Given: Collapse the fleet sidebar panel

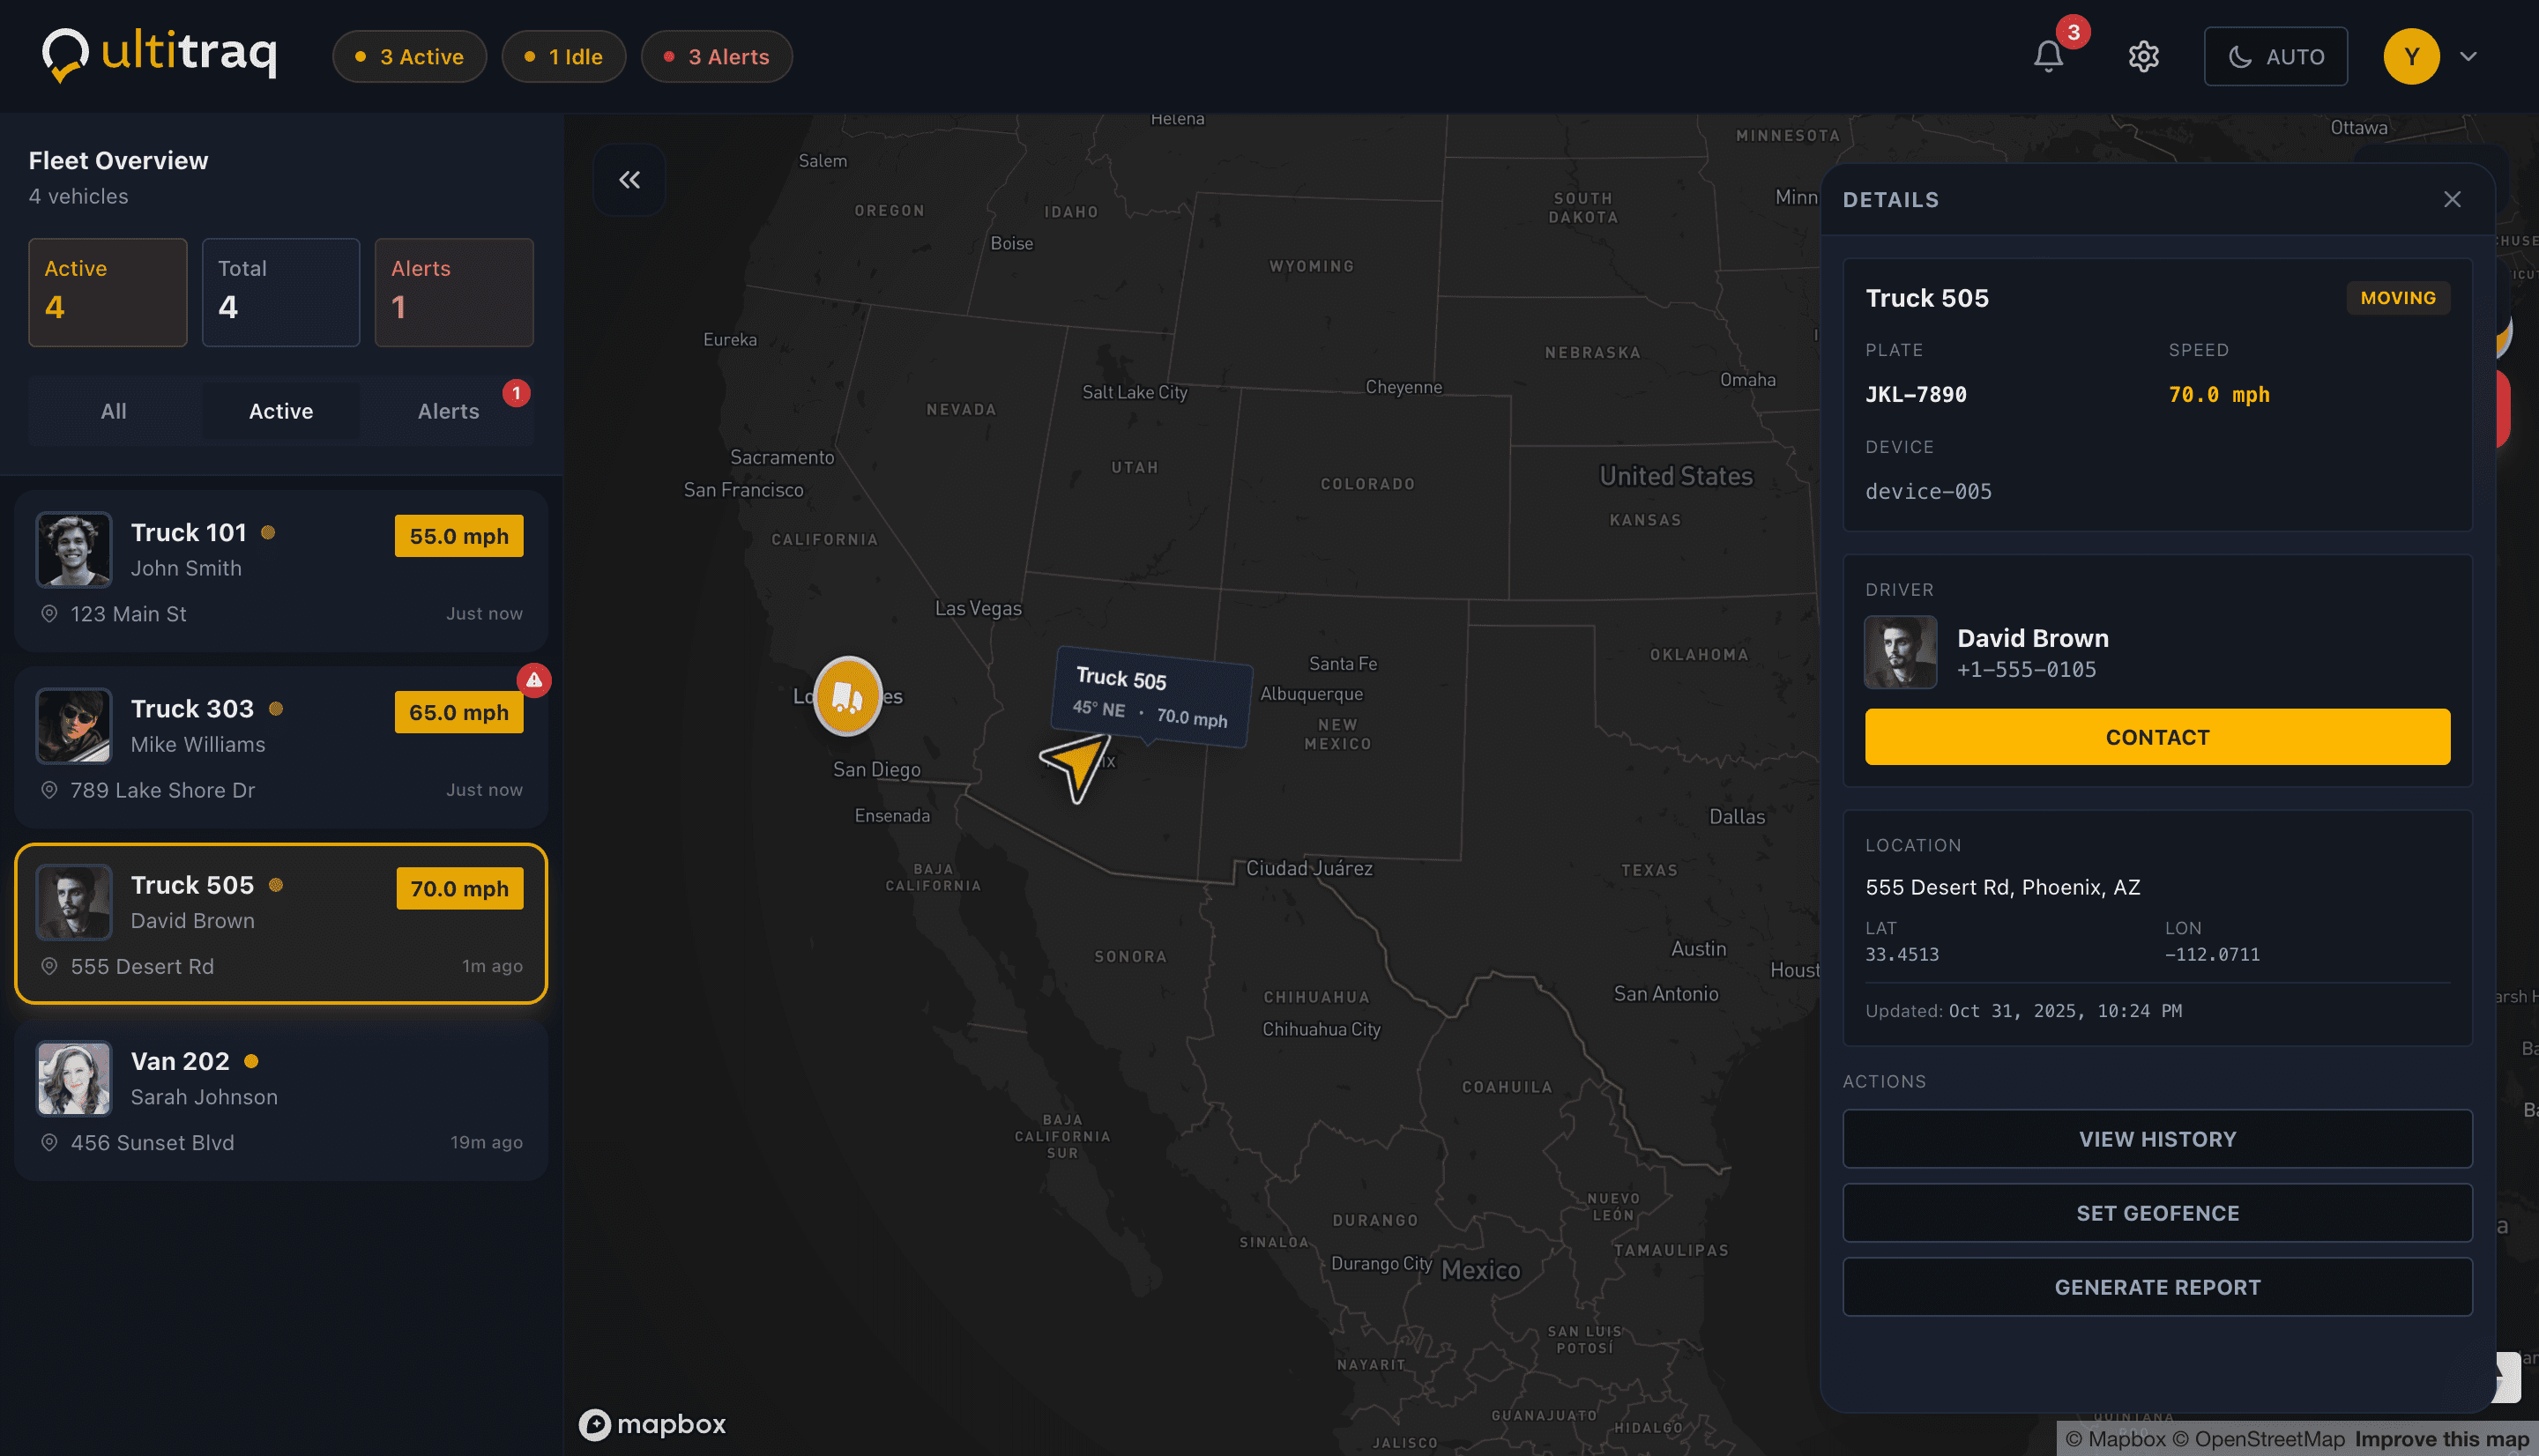Looking at the screenshot, I should click(x=629, y=180).
